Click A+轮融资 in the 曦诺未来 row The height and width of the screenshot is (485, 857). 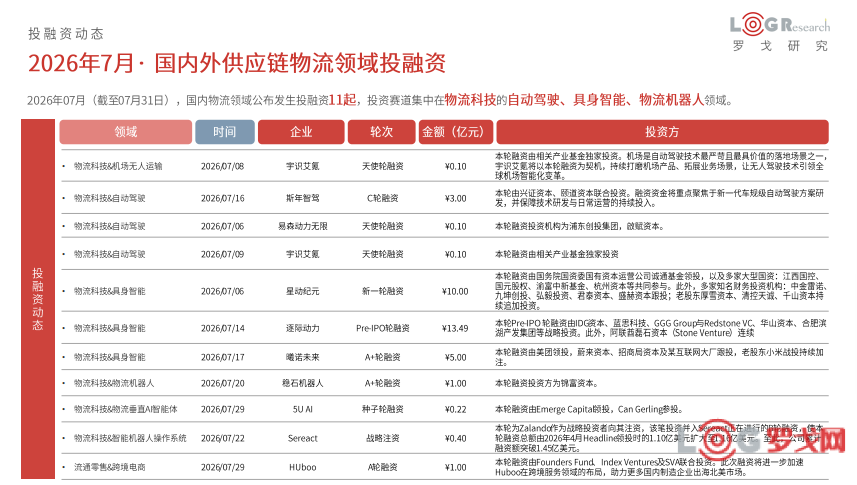383,358
